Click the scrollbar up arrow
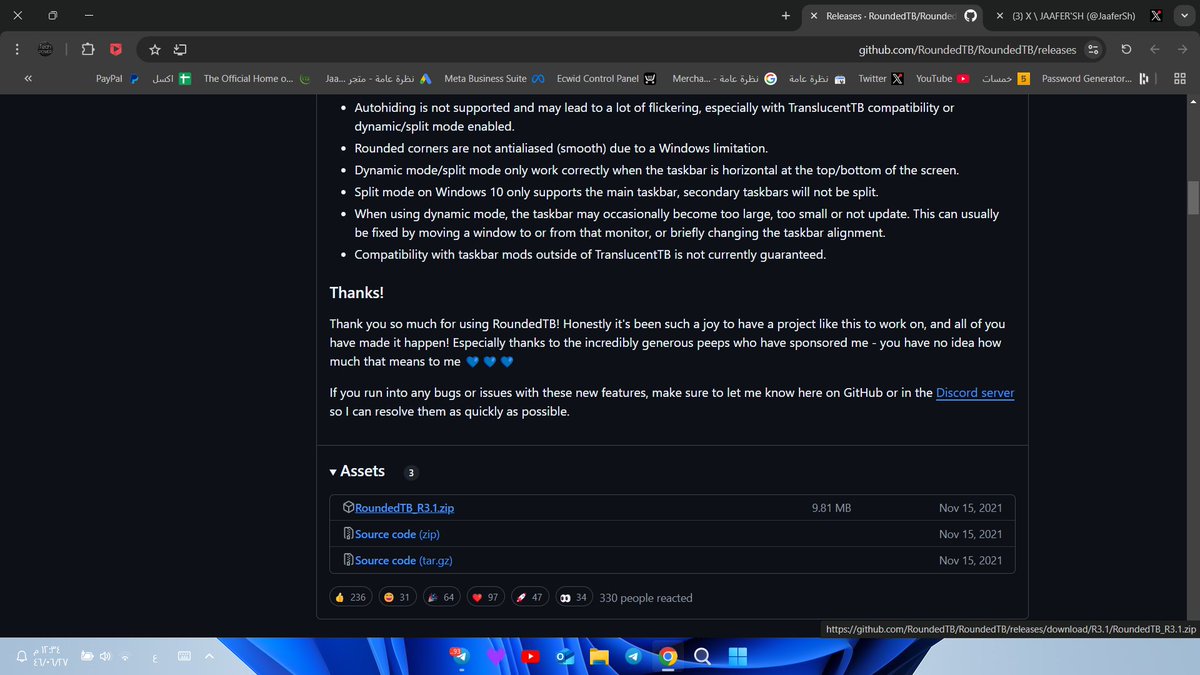The height and width of the screenshot is (675, 1200). click(x=1192, y=102)
